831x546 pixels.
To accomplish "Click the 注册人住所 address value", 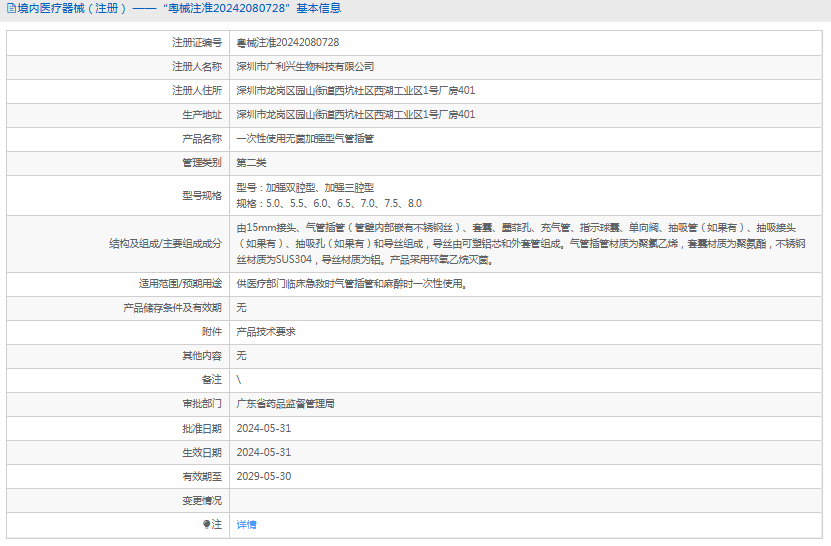I will tap(356, 91).
